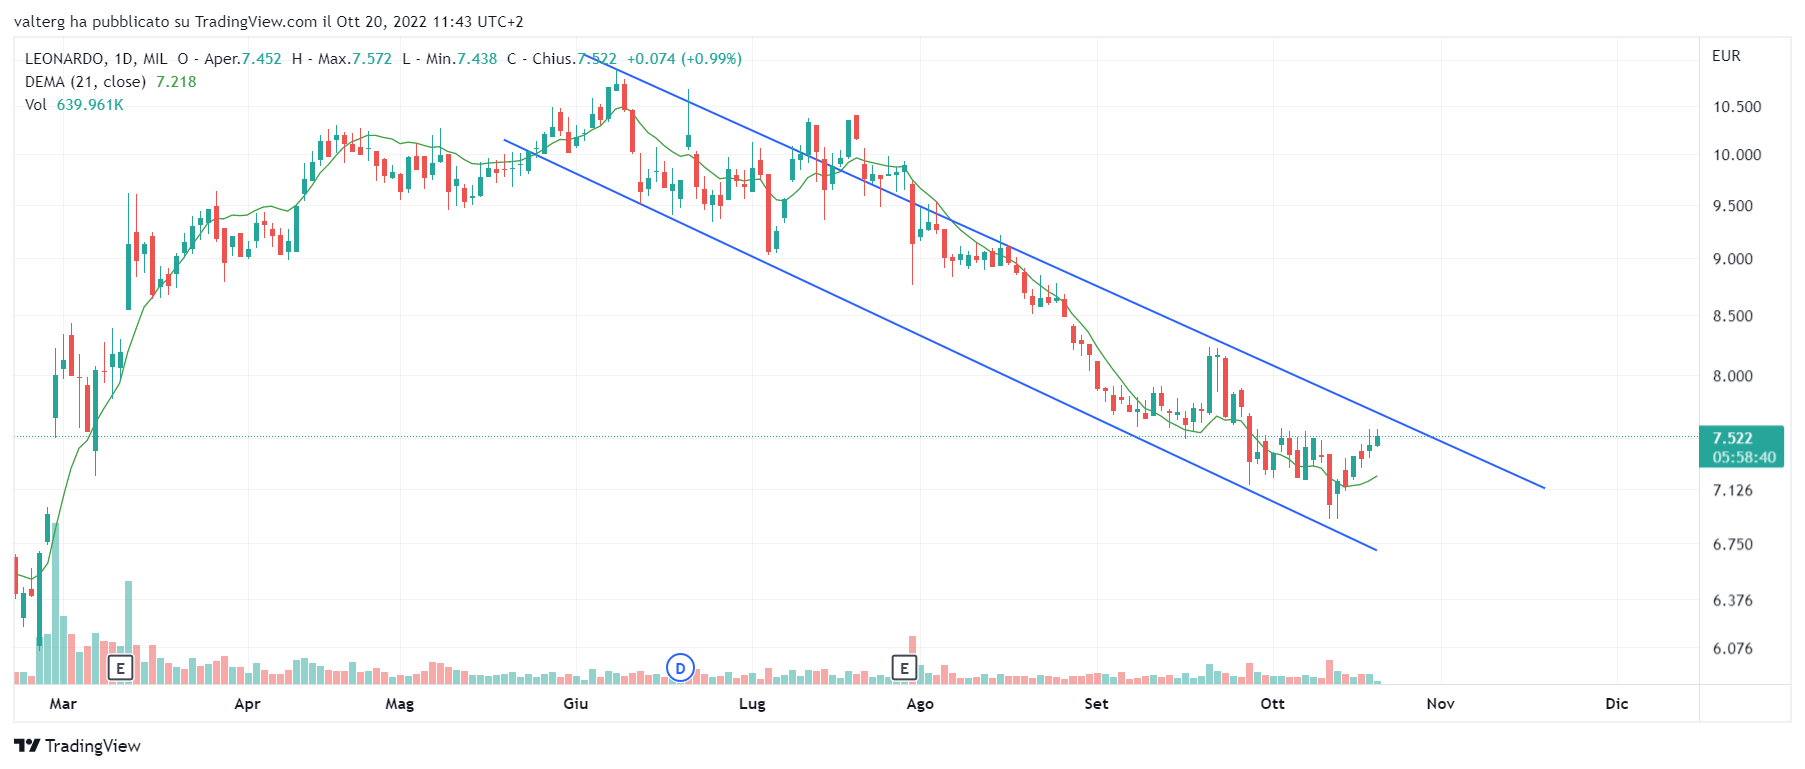Click the current price label 7.522
This screenshot has width=1805, height=769.
1732,438
